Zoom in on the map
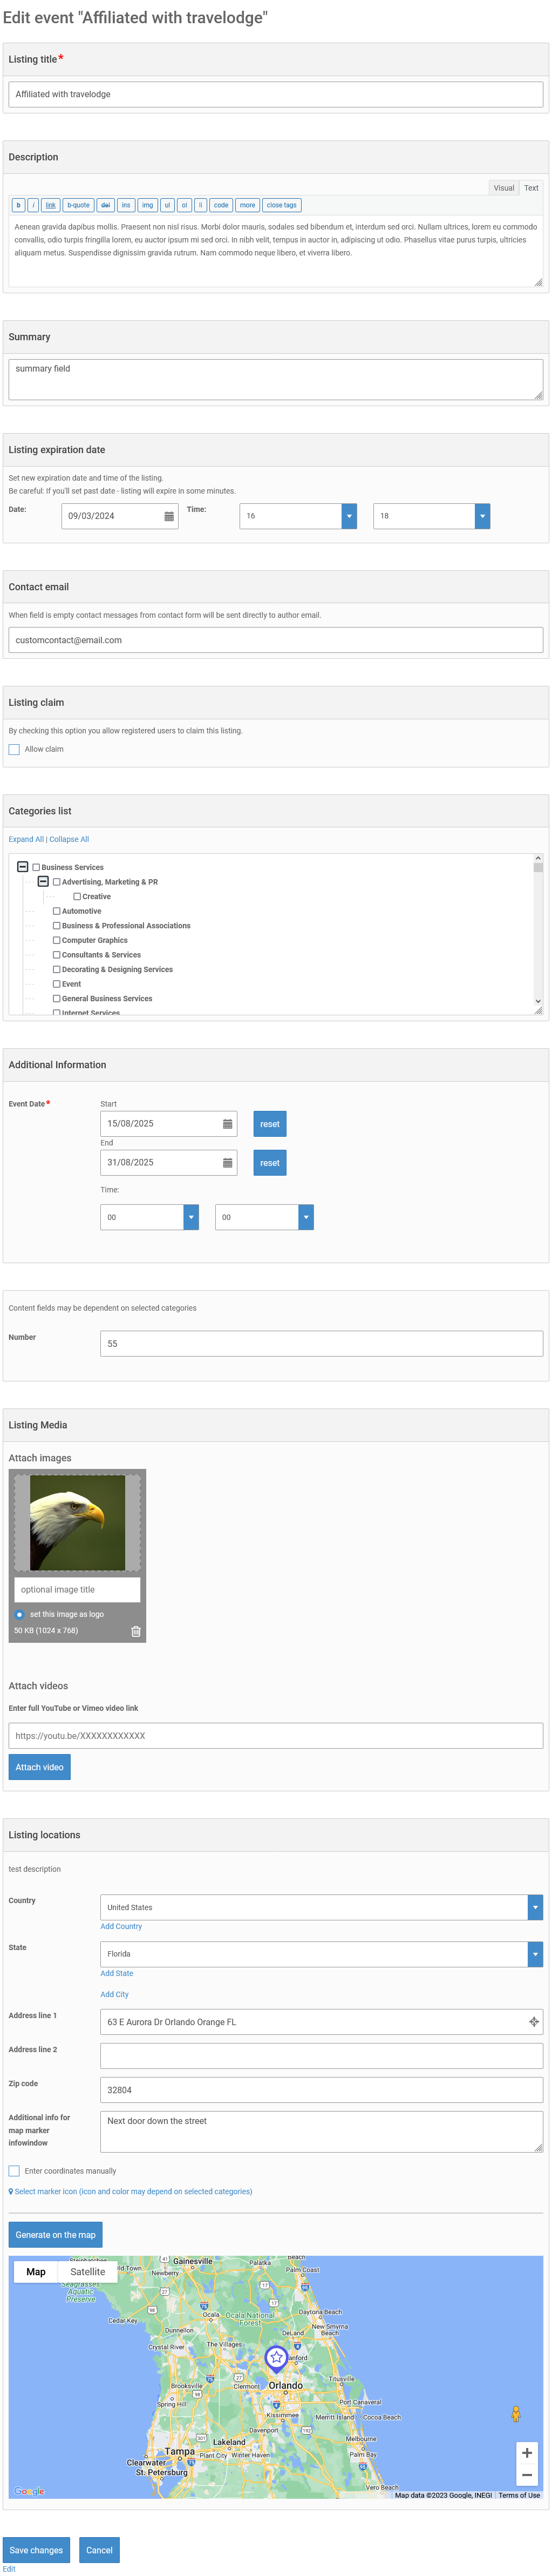The image size is (552, 2576). (x=527, y=2453)
